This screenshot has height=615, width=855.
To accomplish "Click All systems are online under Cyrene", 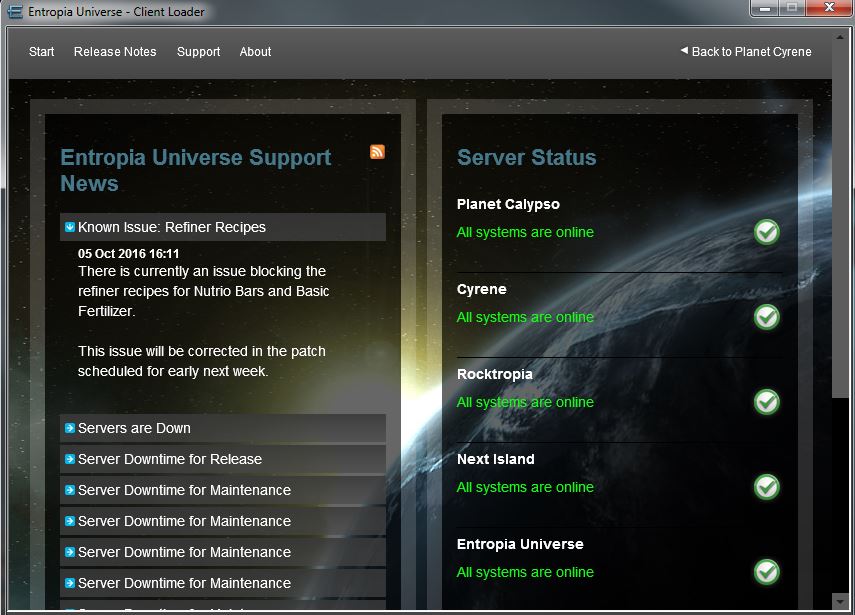I will pyautogui.click(x=525, y=317).
